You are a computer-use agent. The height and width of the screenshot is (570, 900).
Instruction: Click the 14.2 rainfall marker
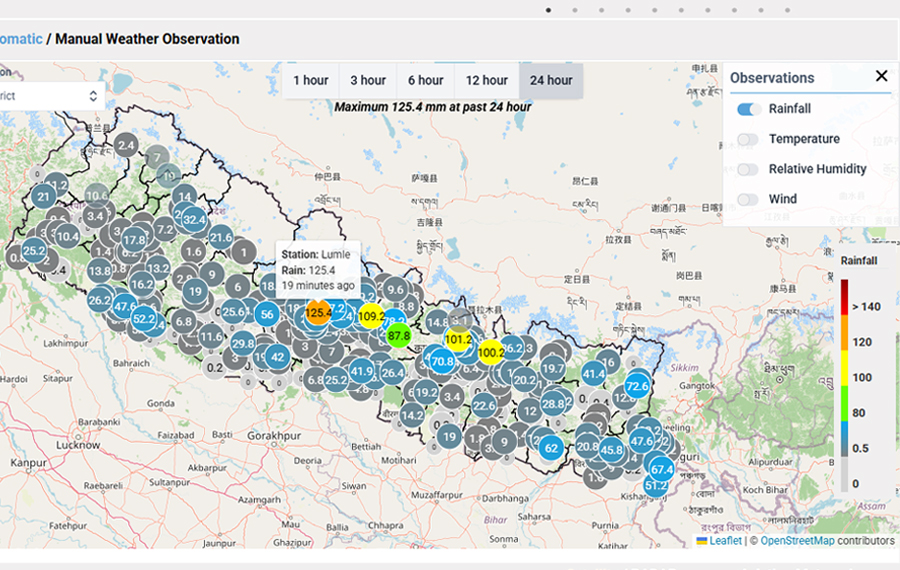click(412, 414)
